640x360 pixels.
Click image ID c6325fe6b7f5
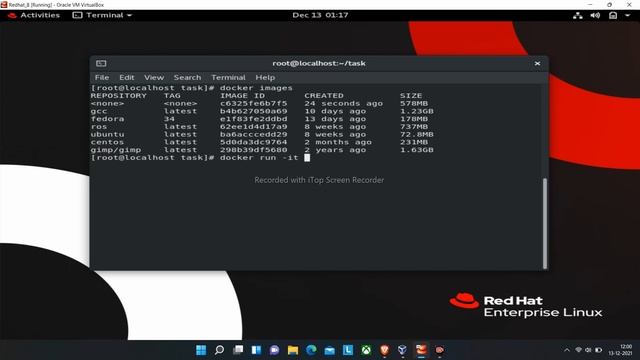253,103
